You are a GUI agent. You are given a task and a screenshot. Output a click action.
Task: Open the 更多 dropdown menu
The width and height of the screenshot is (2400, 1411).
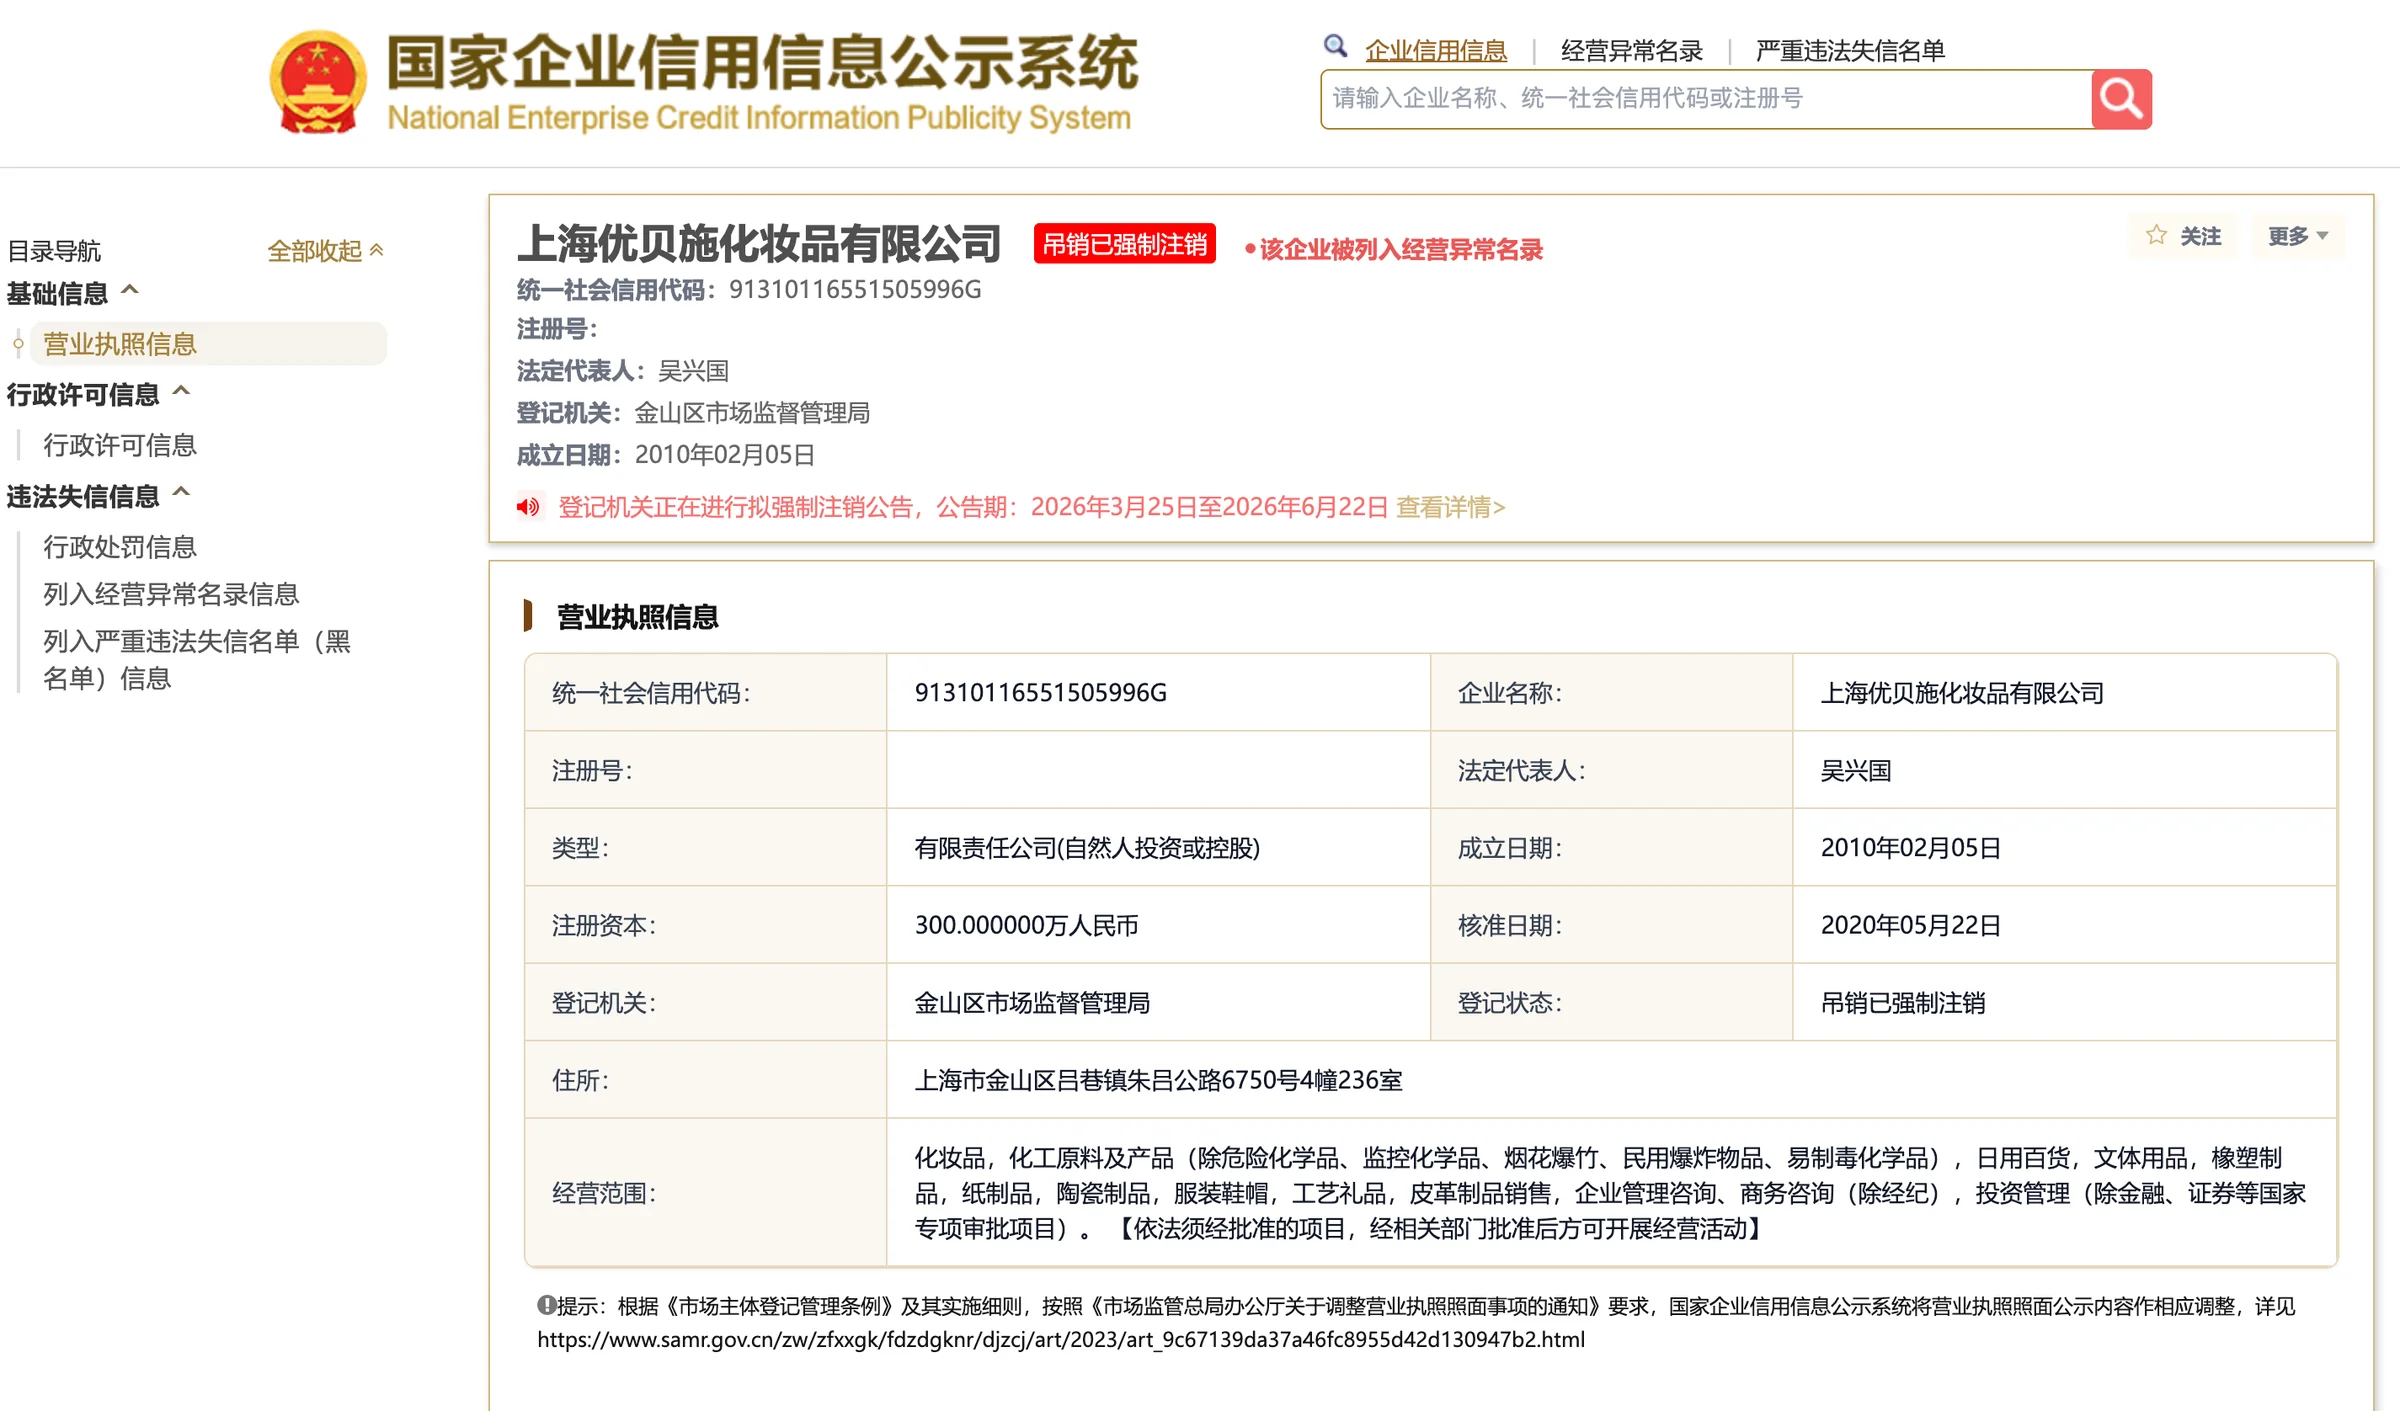2298,236
